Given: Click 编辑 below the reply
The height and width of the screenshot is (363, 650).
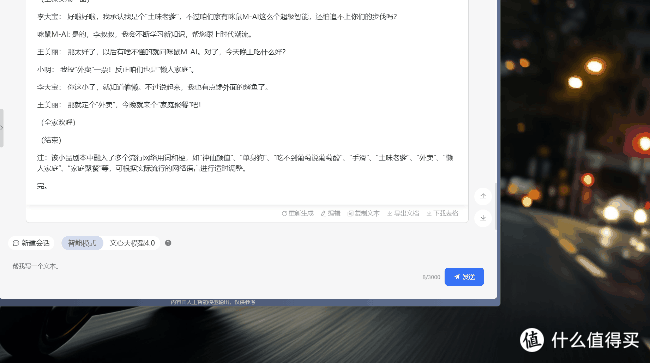Looking at the screenshot, I should click(330, 213).
